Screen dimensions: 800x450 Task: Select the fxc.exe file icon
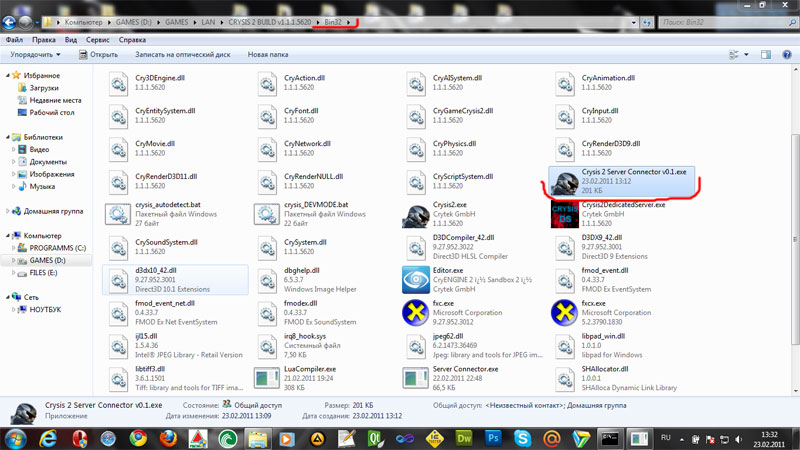coord(416,311)
